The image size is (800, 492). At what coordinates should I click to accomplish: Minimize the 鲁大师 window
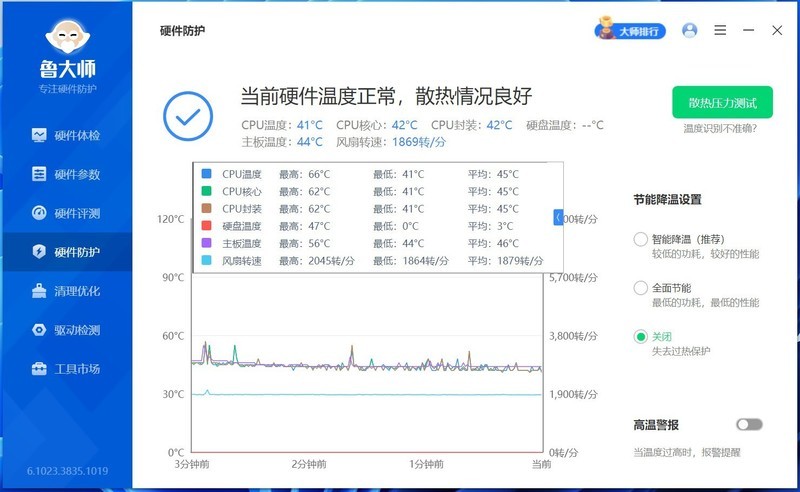pos(748,31)
